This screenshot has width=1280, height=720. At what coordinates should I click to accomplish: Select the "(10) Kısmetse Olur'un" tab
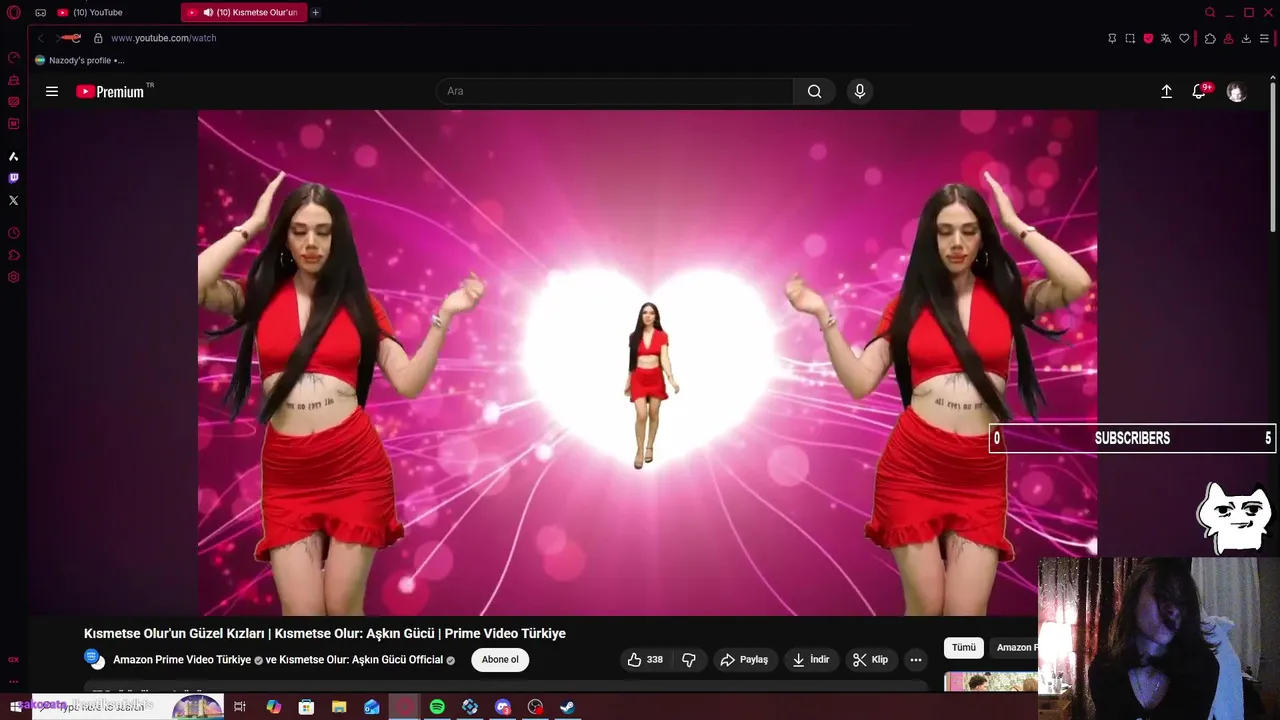245,12
